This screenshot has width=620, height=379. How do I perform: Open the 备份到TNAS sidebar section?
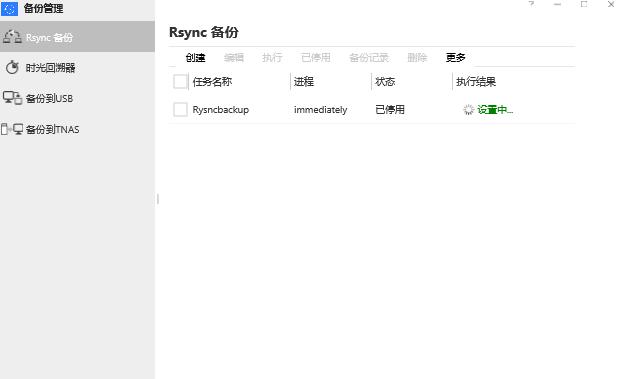point(77,129)
